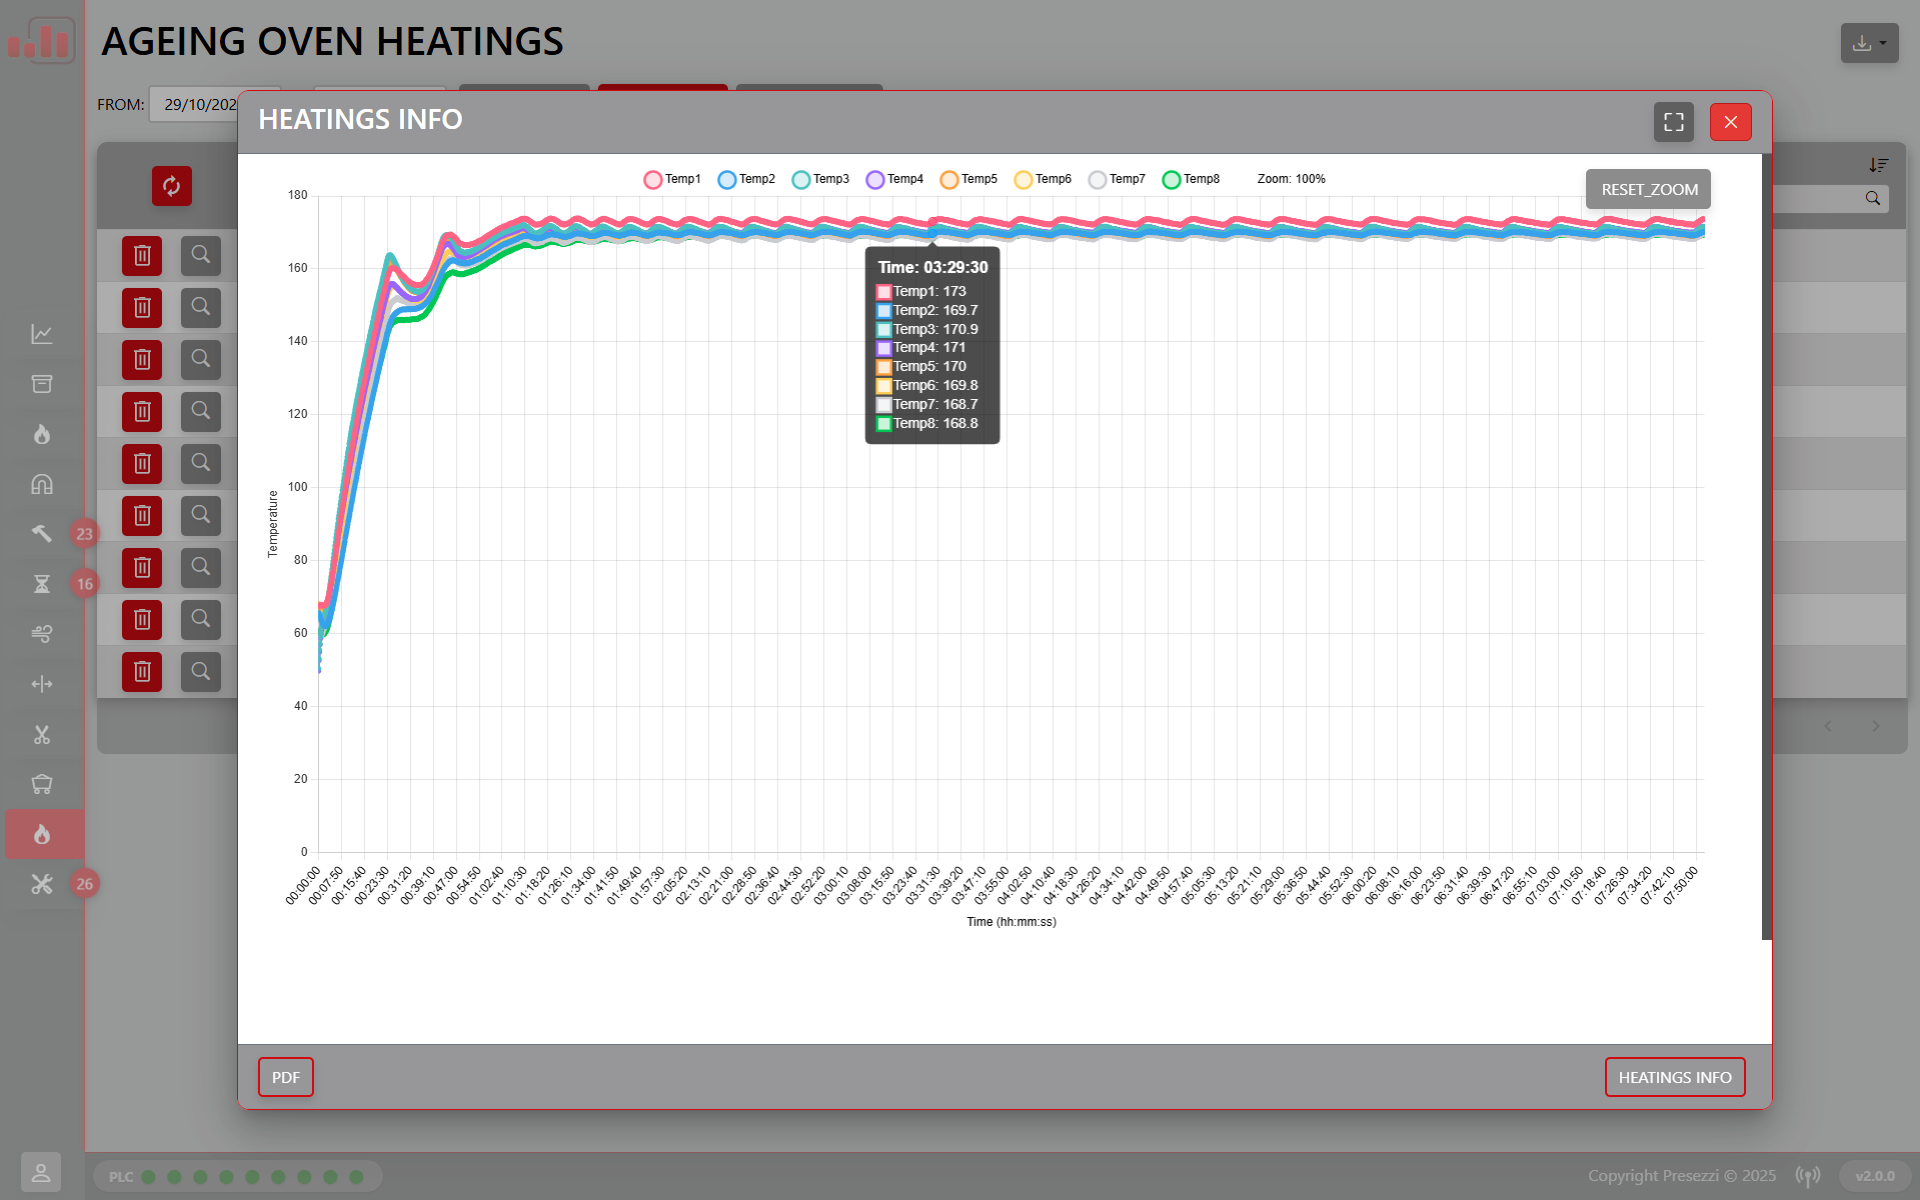This screenshot has height=1200, width=1920.
Task: Open the wrench tools sidebar item
Action: (42, 884)
